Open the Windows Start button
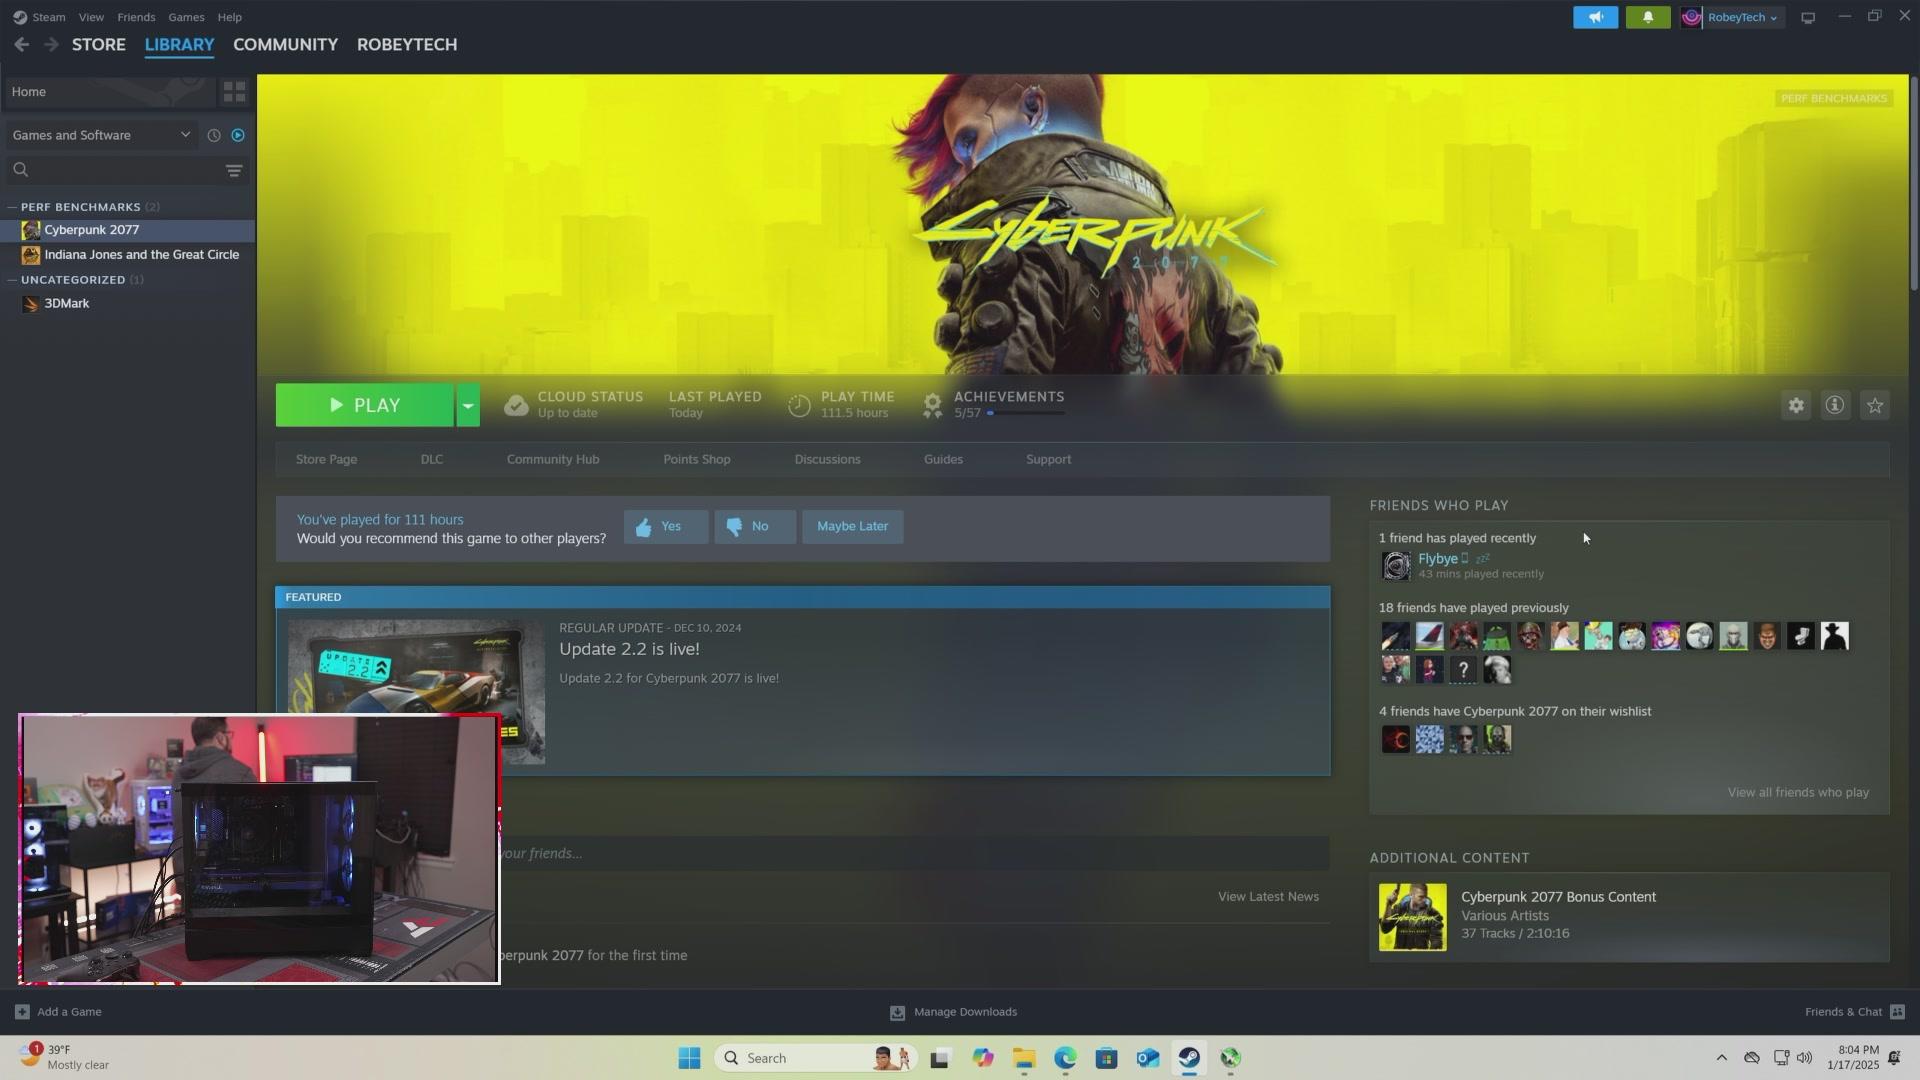This screenshot has width=1920, height=1080. (x=689, y=1058)
